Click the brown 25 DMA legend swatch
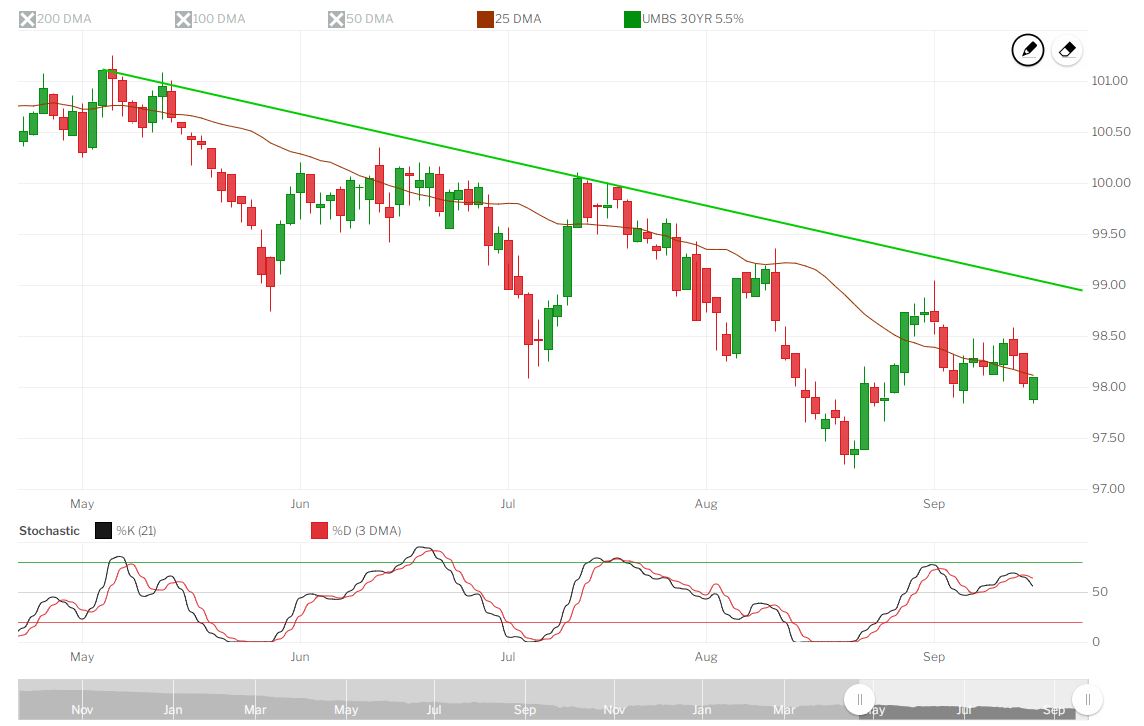1144x726 pixels. (485, 19)
